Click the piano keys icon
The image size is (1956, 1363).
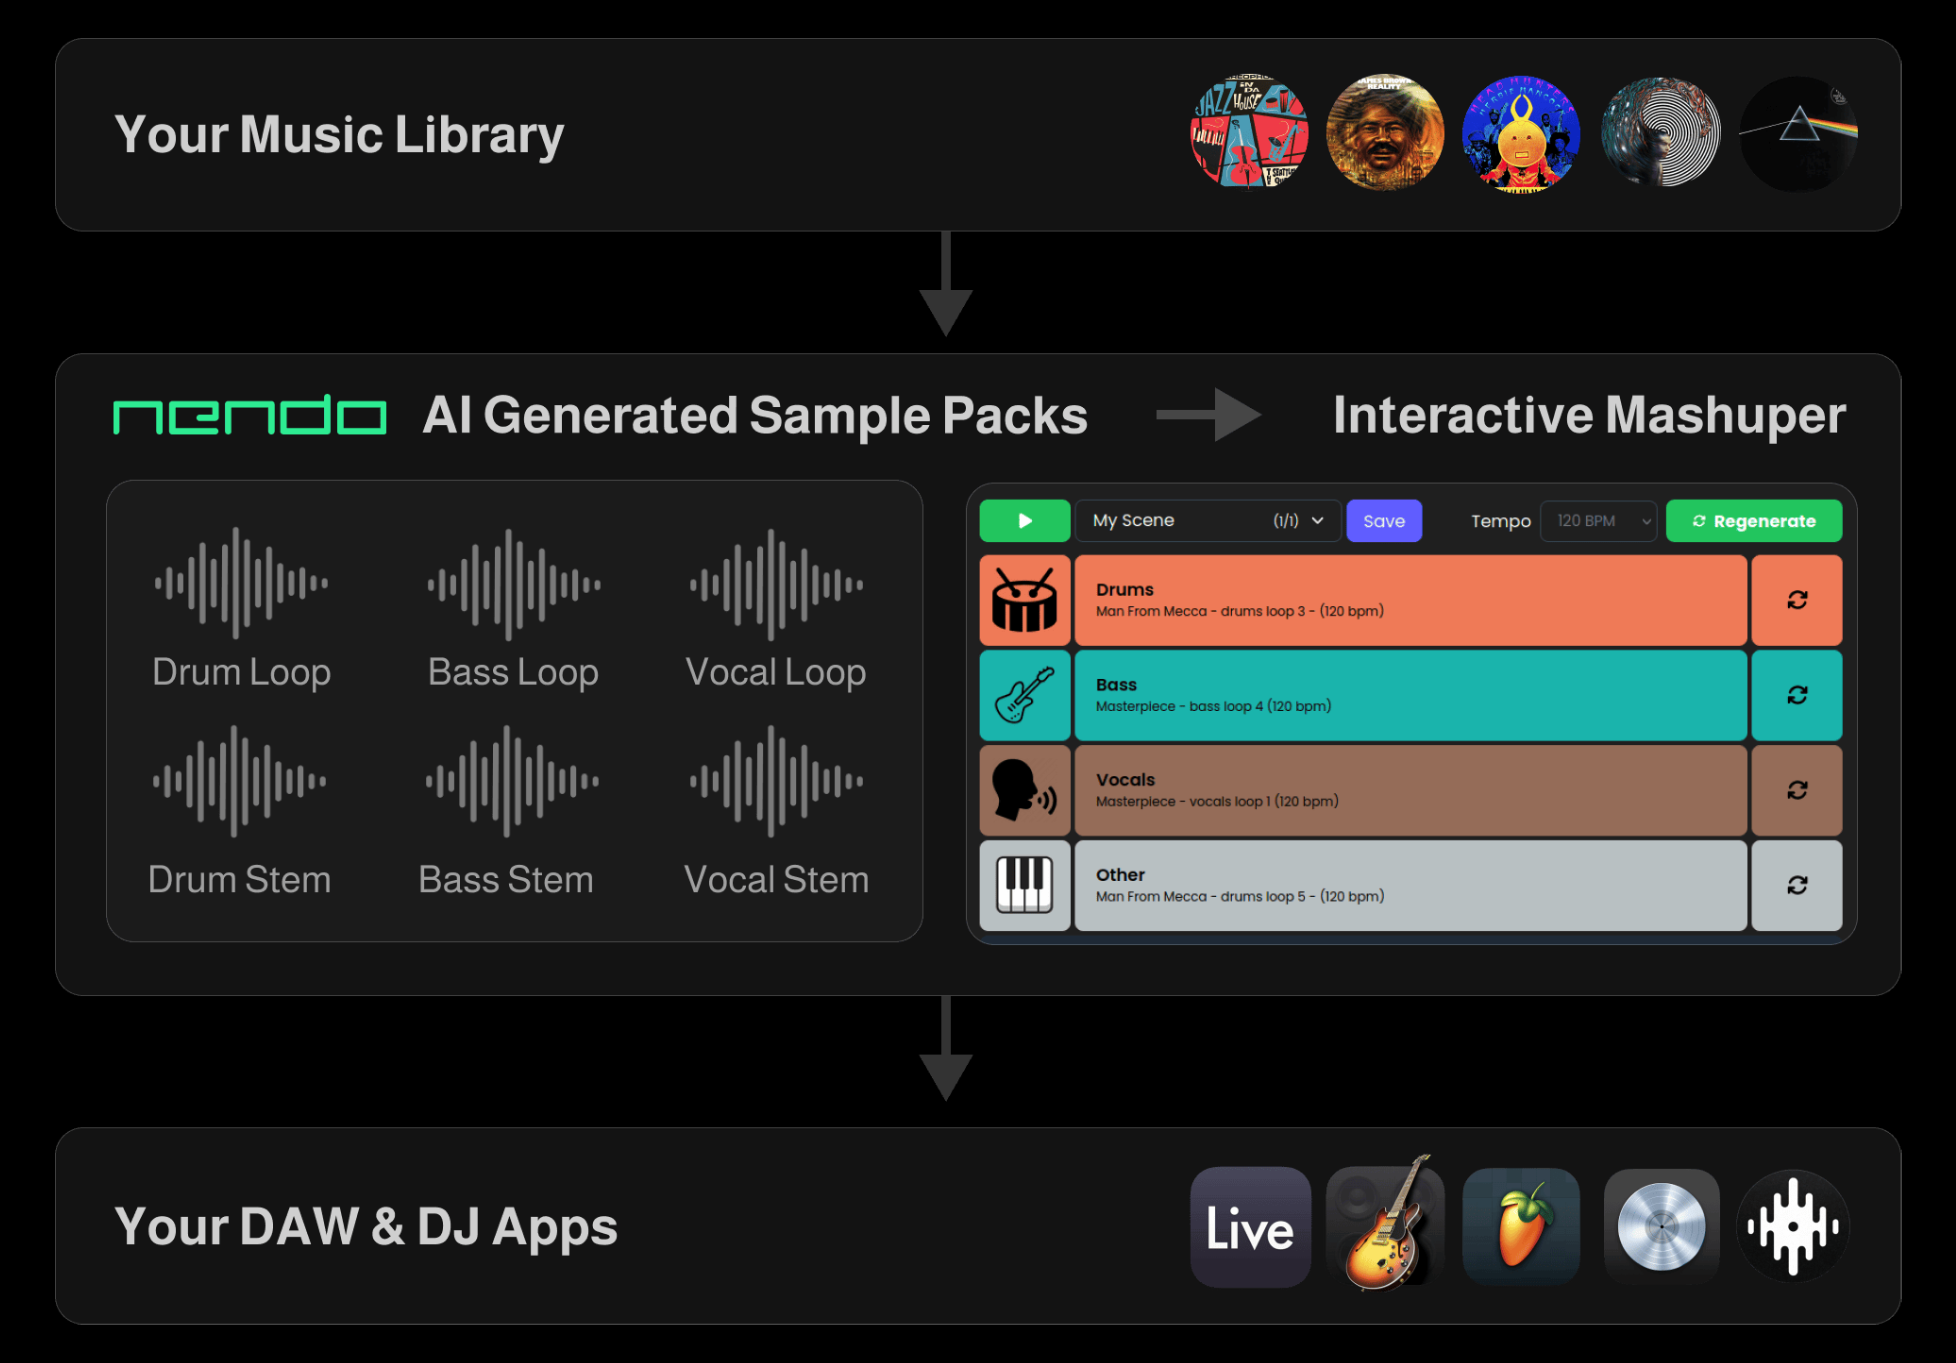[x=1024, y=886]
